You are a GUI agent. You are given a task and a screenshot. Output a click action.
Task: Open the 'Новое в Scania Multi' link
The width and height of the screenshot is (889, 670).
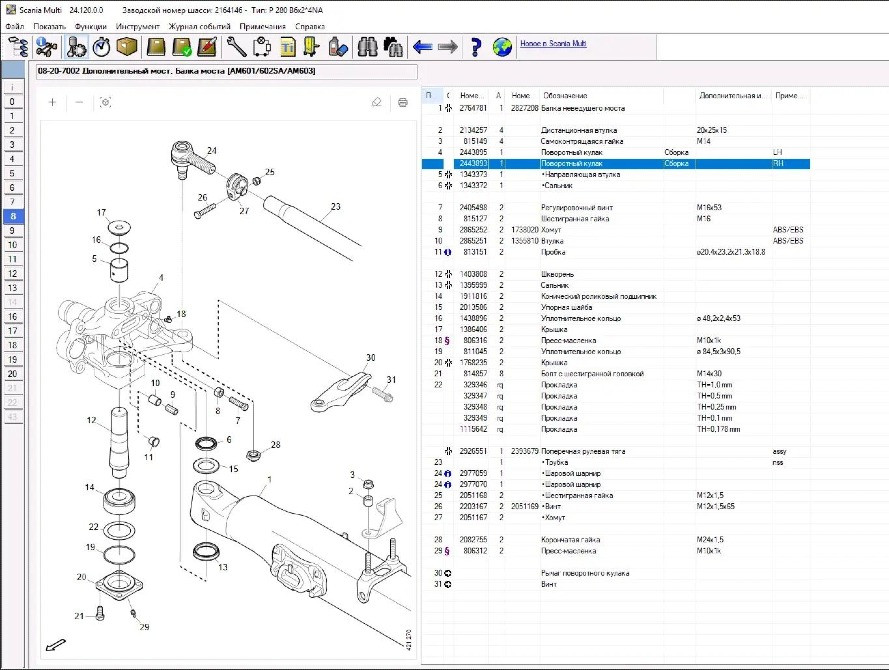(x=553, y=43)
